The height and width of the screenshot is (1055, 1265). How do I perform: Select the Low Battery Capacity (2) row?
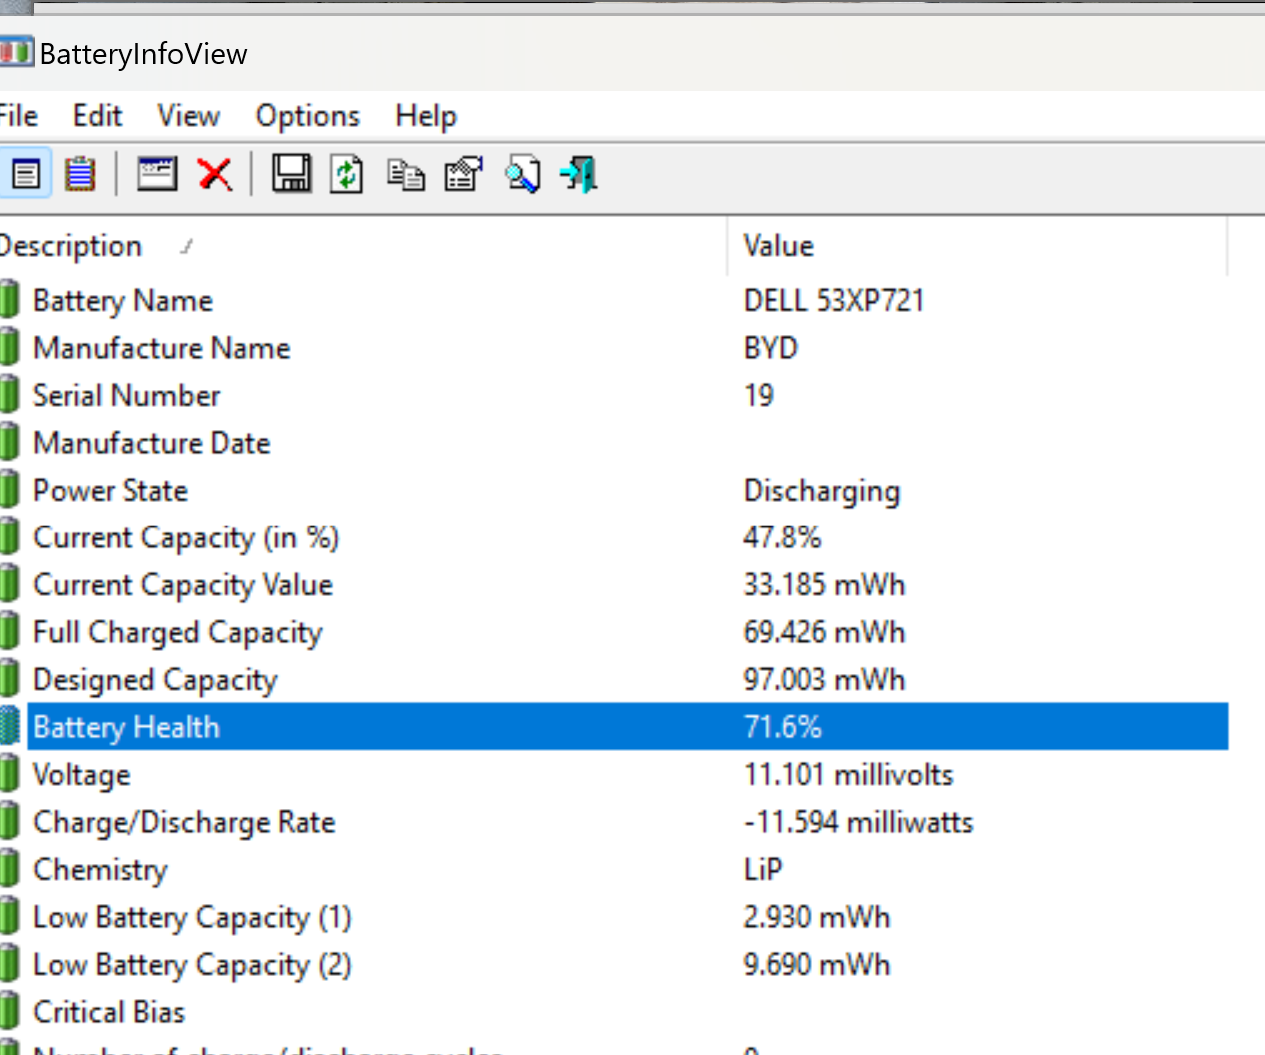(614, 964)
